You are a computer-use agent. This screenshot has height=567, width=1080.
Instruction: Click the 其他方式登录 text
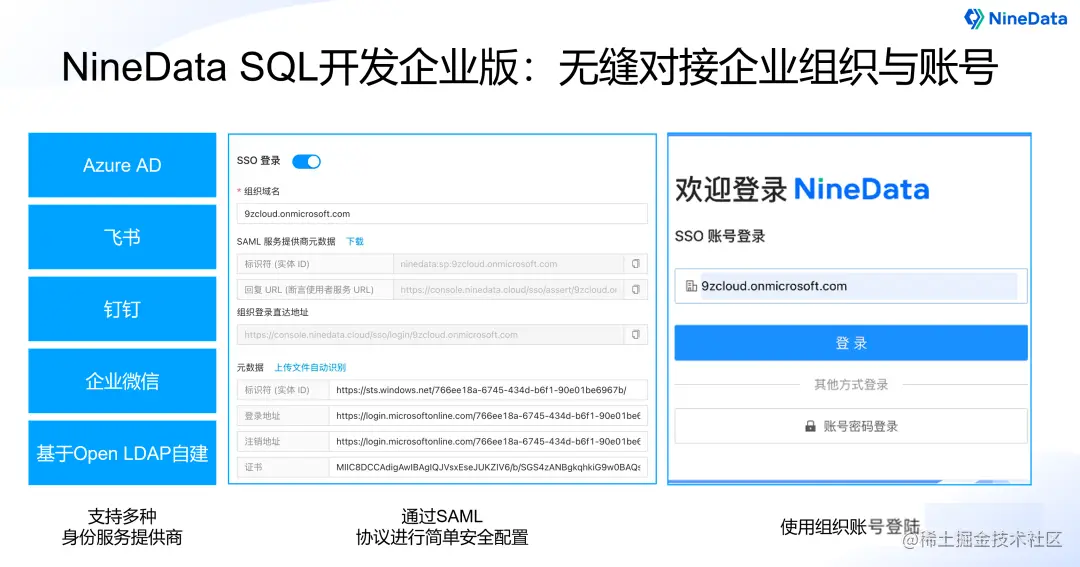pos(851,384)
